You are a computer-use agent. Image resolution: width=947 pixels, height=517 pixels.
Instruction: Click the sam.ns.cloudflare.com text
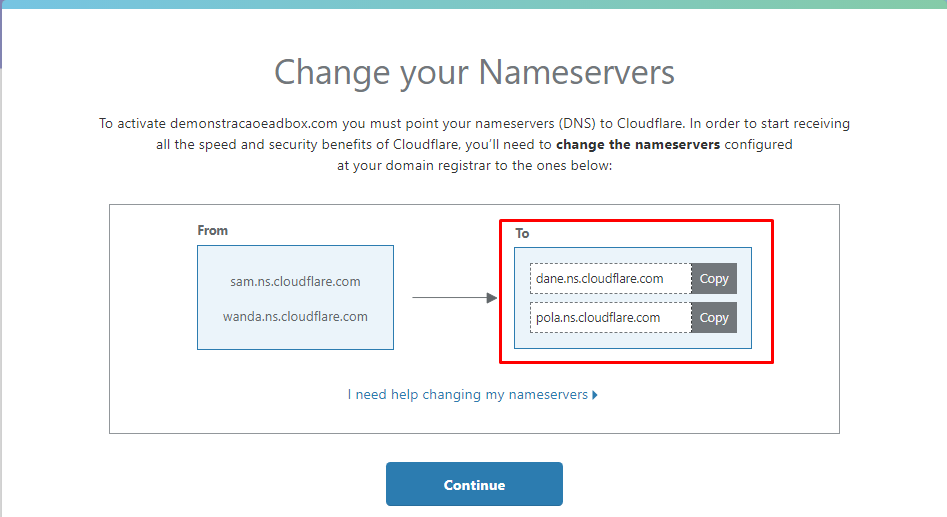click(295, 281)
